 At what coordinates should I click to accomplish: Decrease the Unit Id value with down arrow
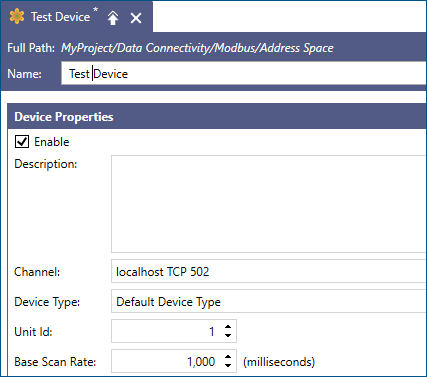click(x=228, y=335)
